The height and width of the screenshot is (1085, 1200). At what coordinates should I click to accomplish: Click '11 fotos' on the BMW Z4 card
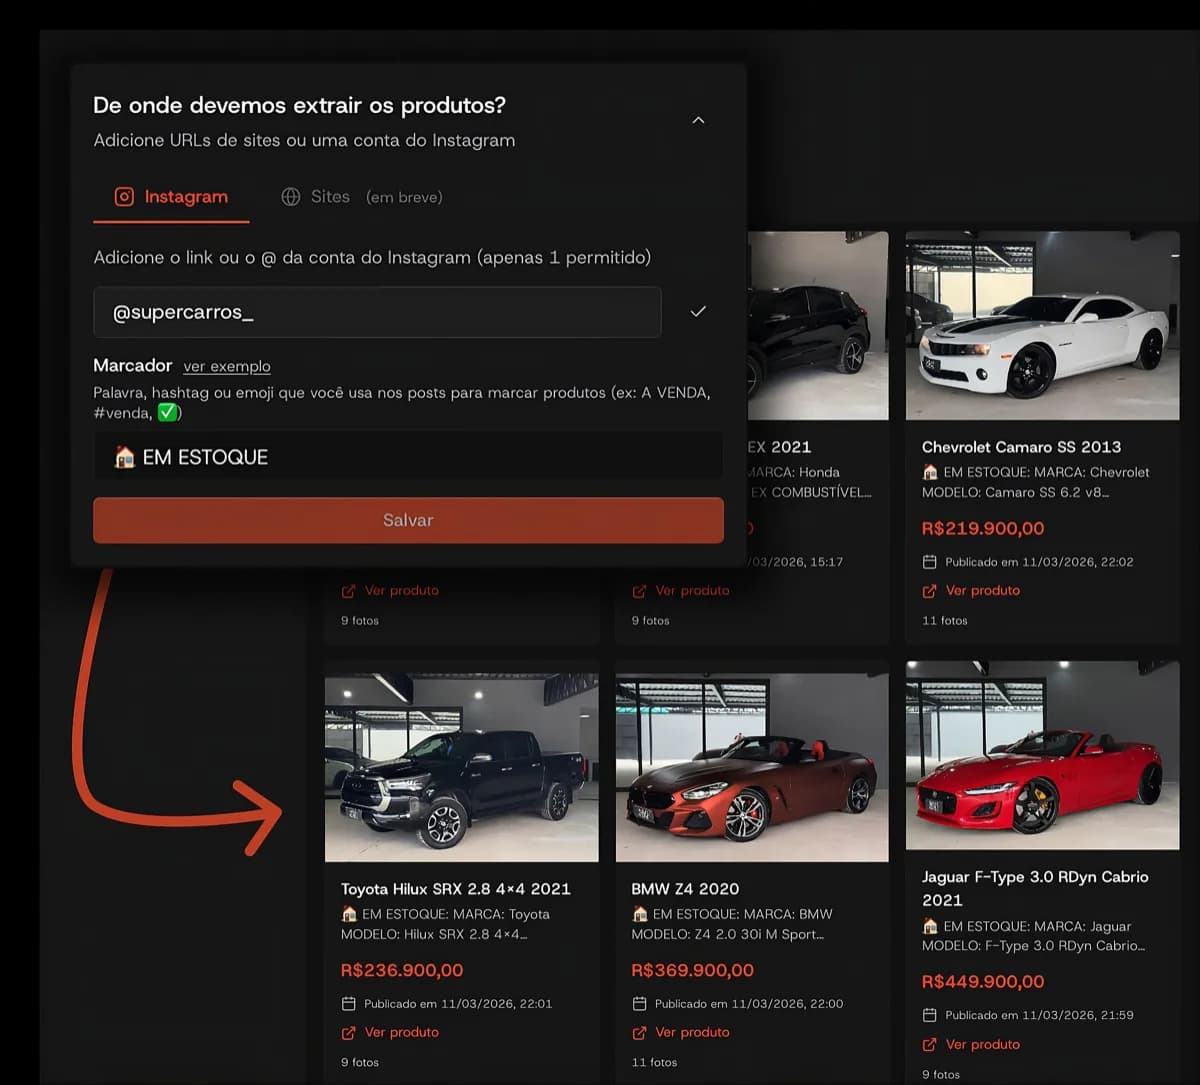(x=654, y=1062)
